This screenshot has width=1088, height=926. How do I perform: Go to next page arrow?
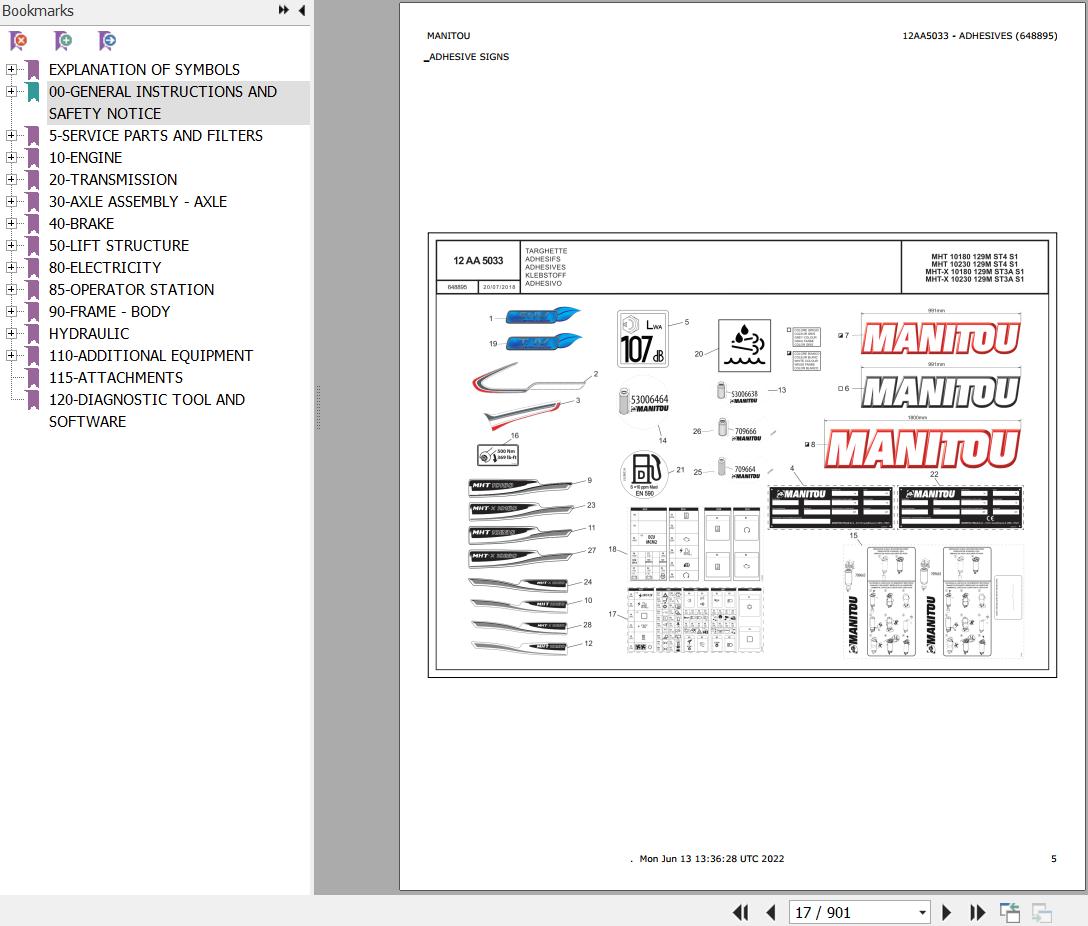click(946, 913)
